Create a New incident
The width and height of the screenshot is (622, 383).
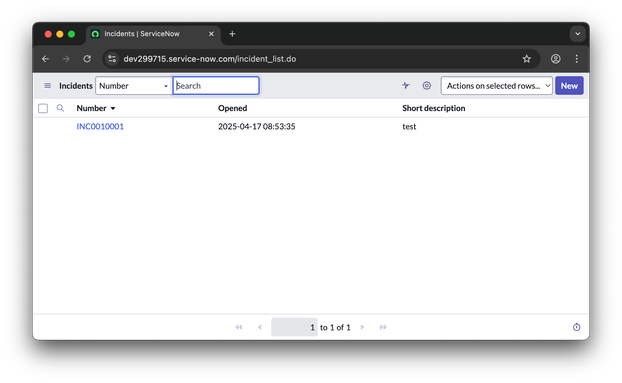[x=569, y=86]
